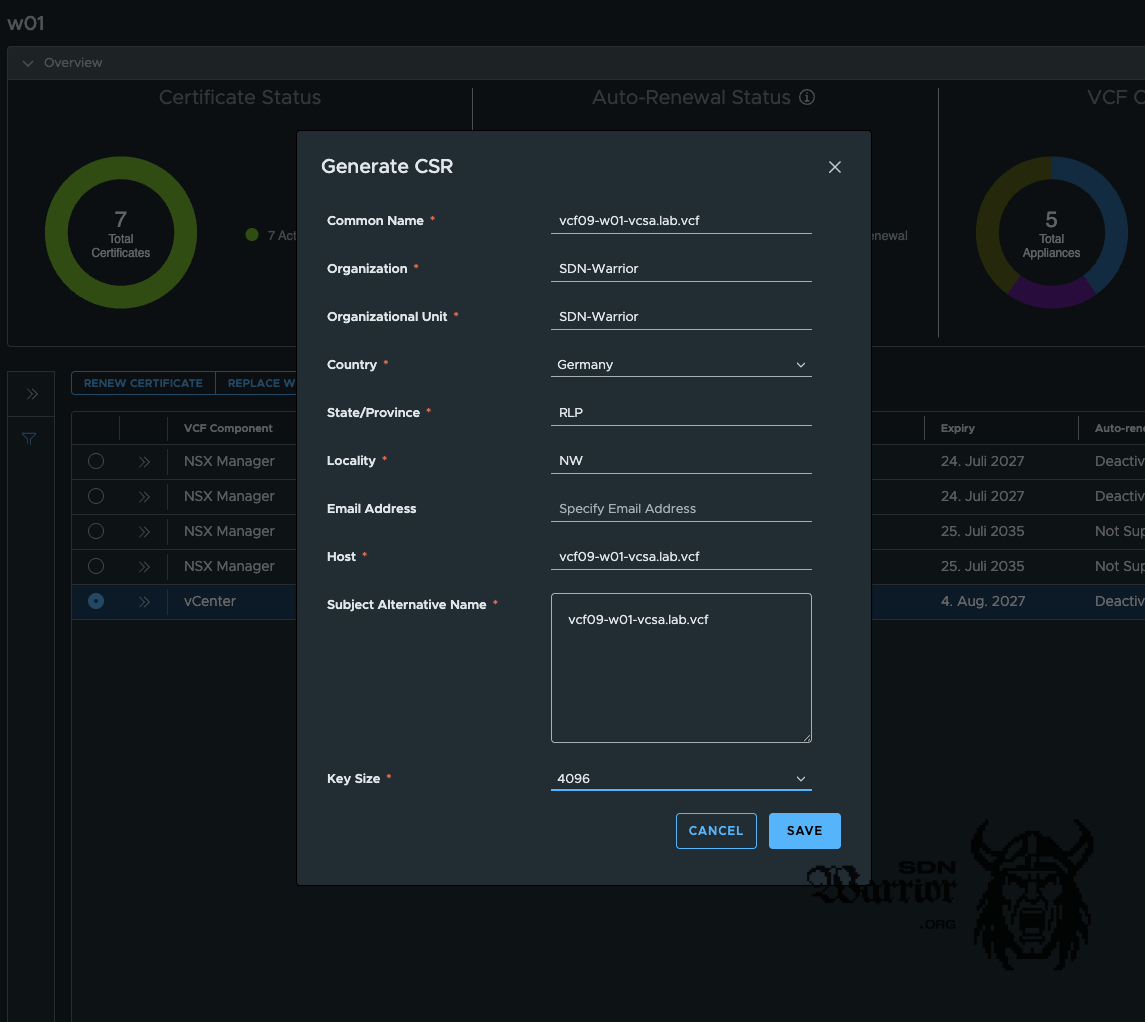Save the generated CSR
The image size is (1145, 1022).
804,831
